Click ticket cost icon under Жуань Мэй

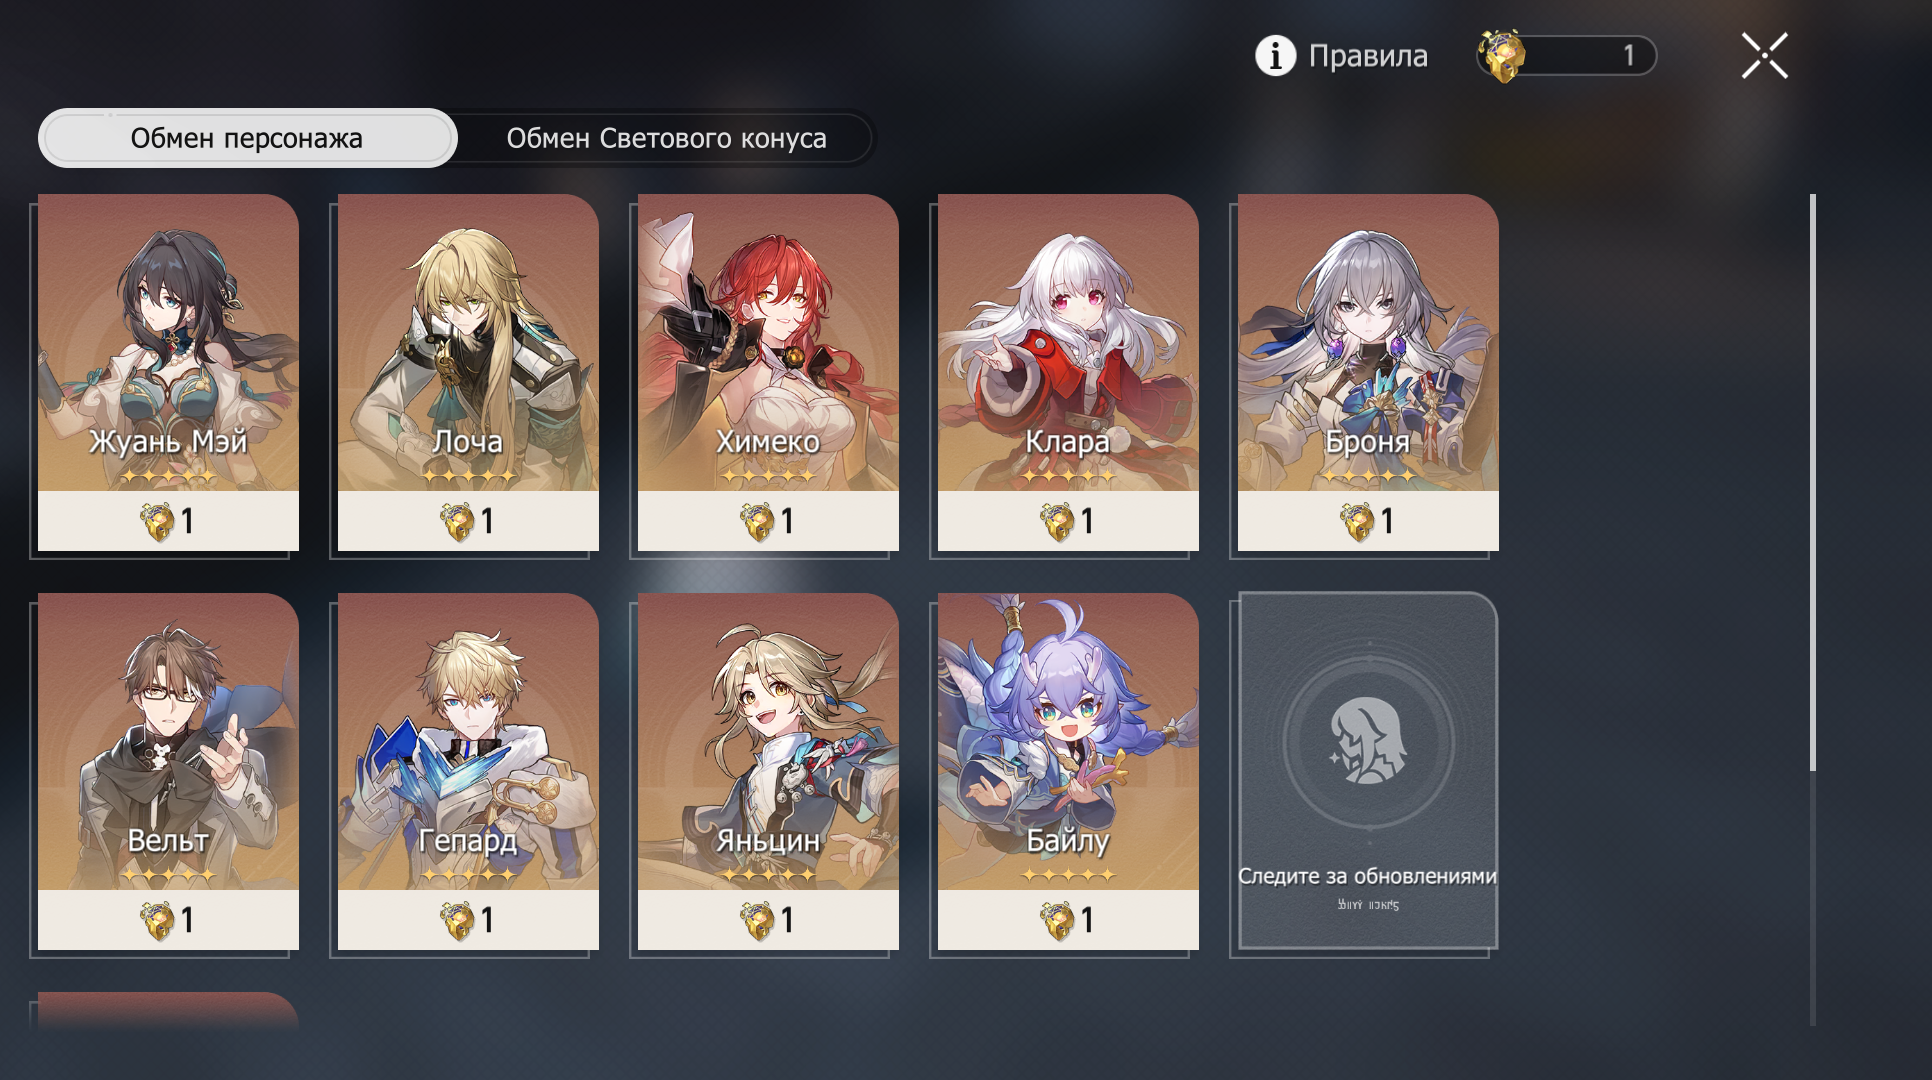click(157, 521)
